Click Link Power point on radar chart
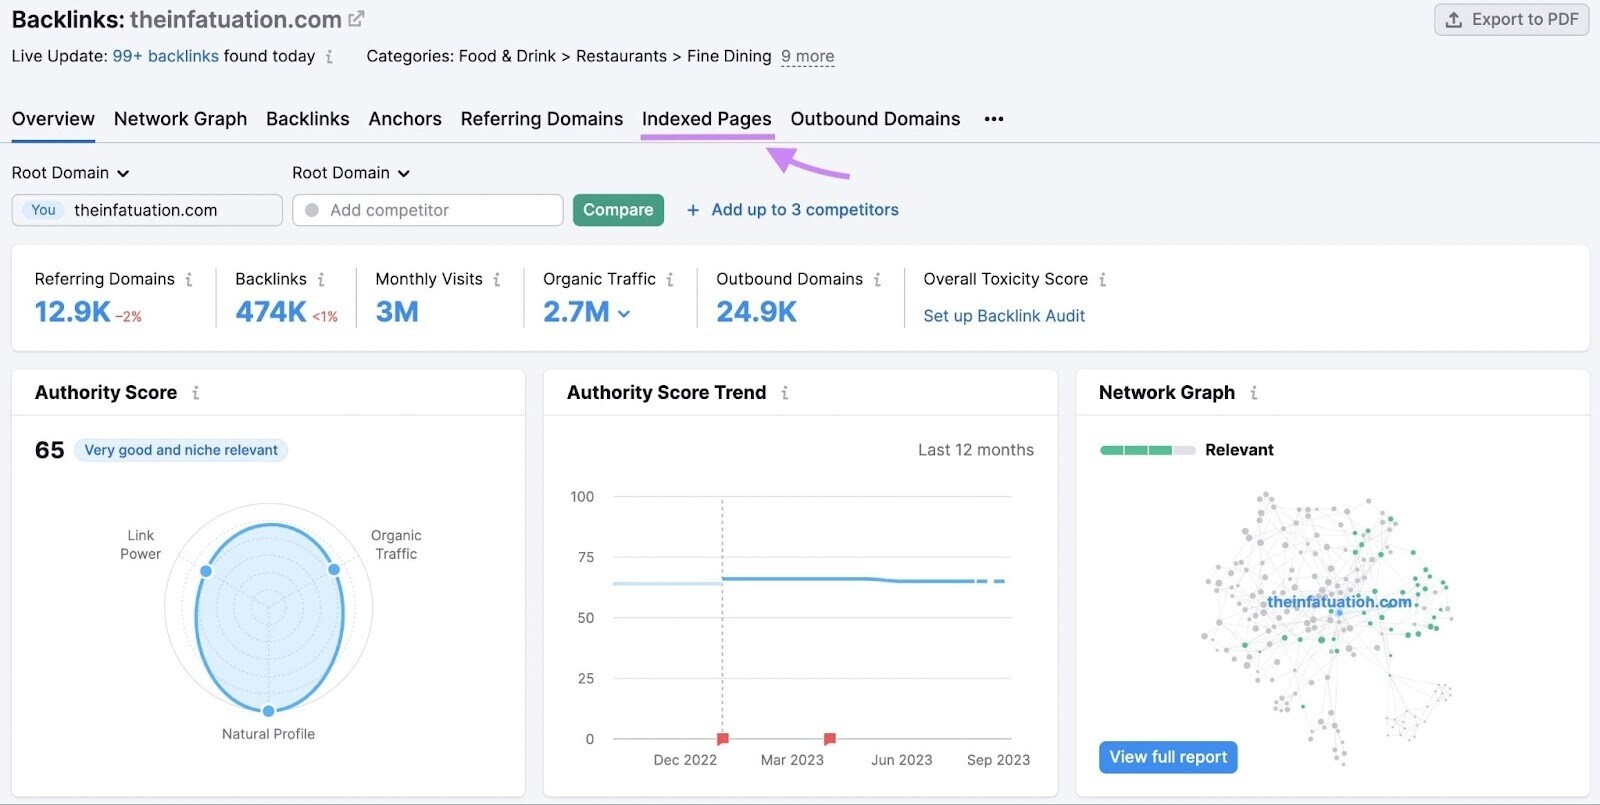The image size is (1600, 805). 206,571
